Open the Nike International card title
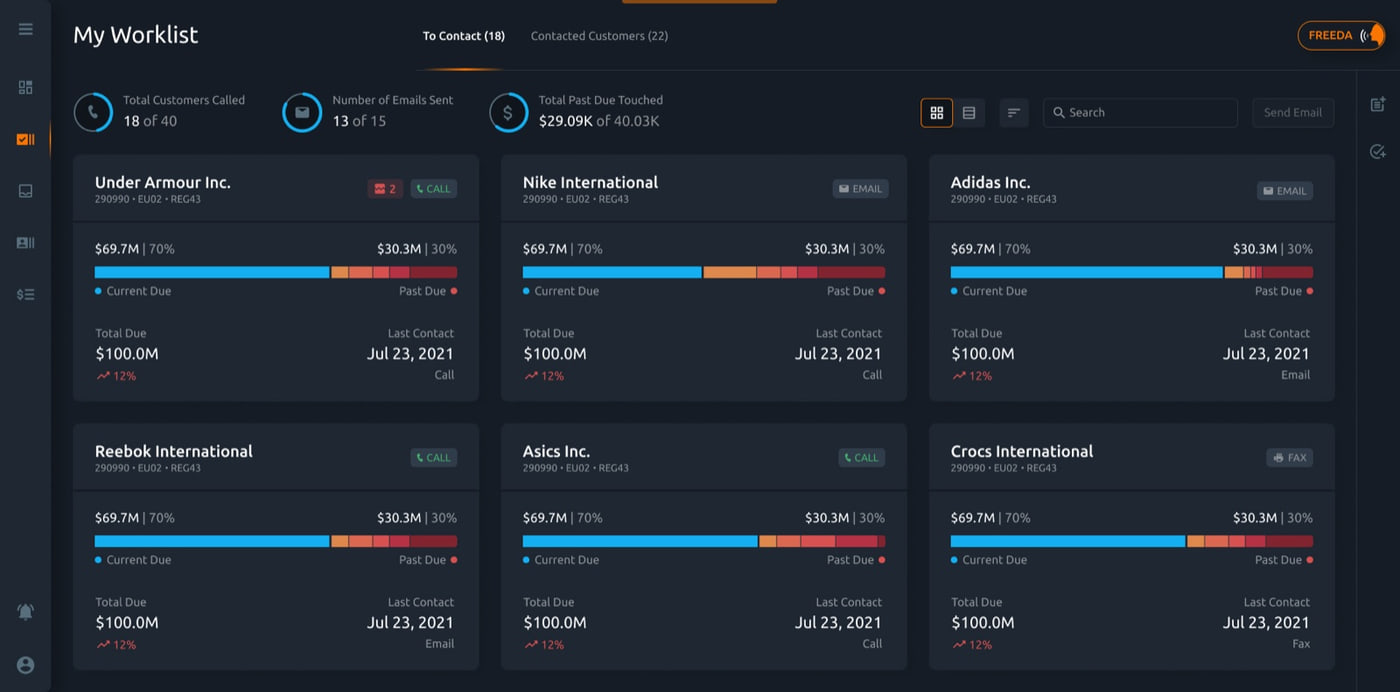Image resolution: width=1400 pixels, height=692 pixels. (590, 182)
